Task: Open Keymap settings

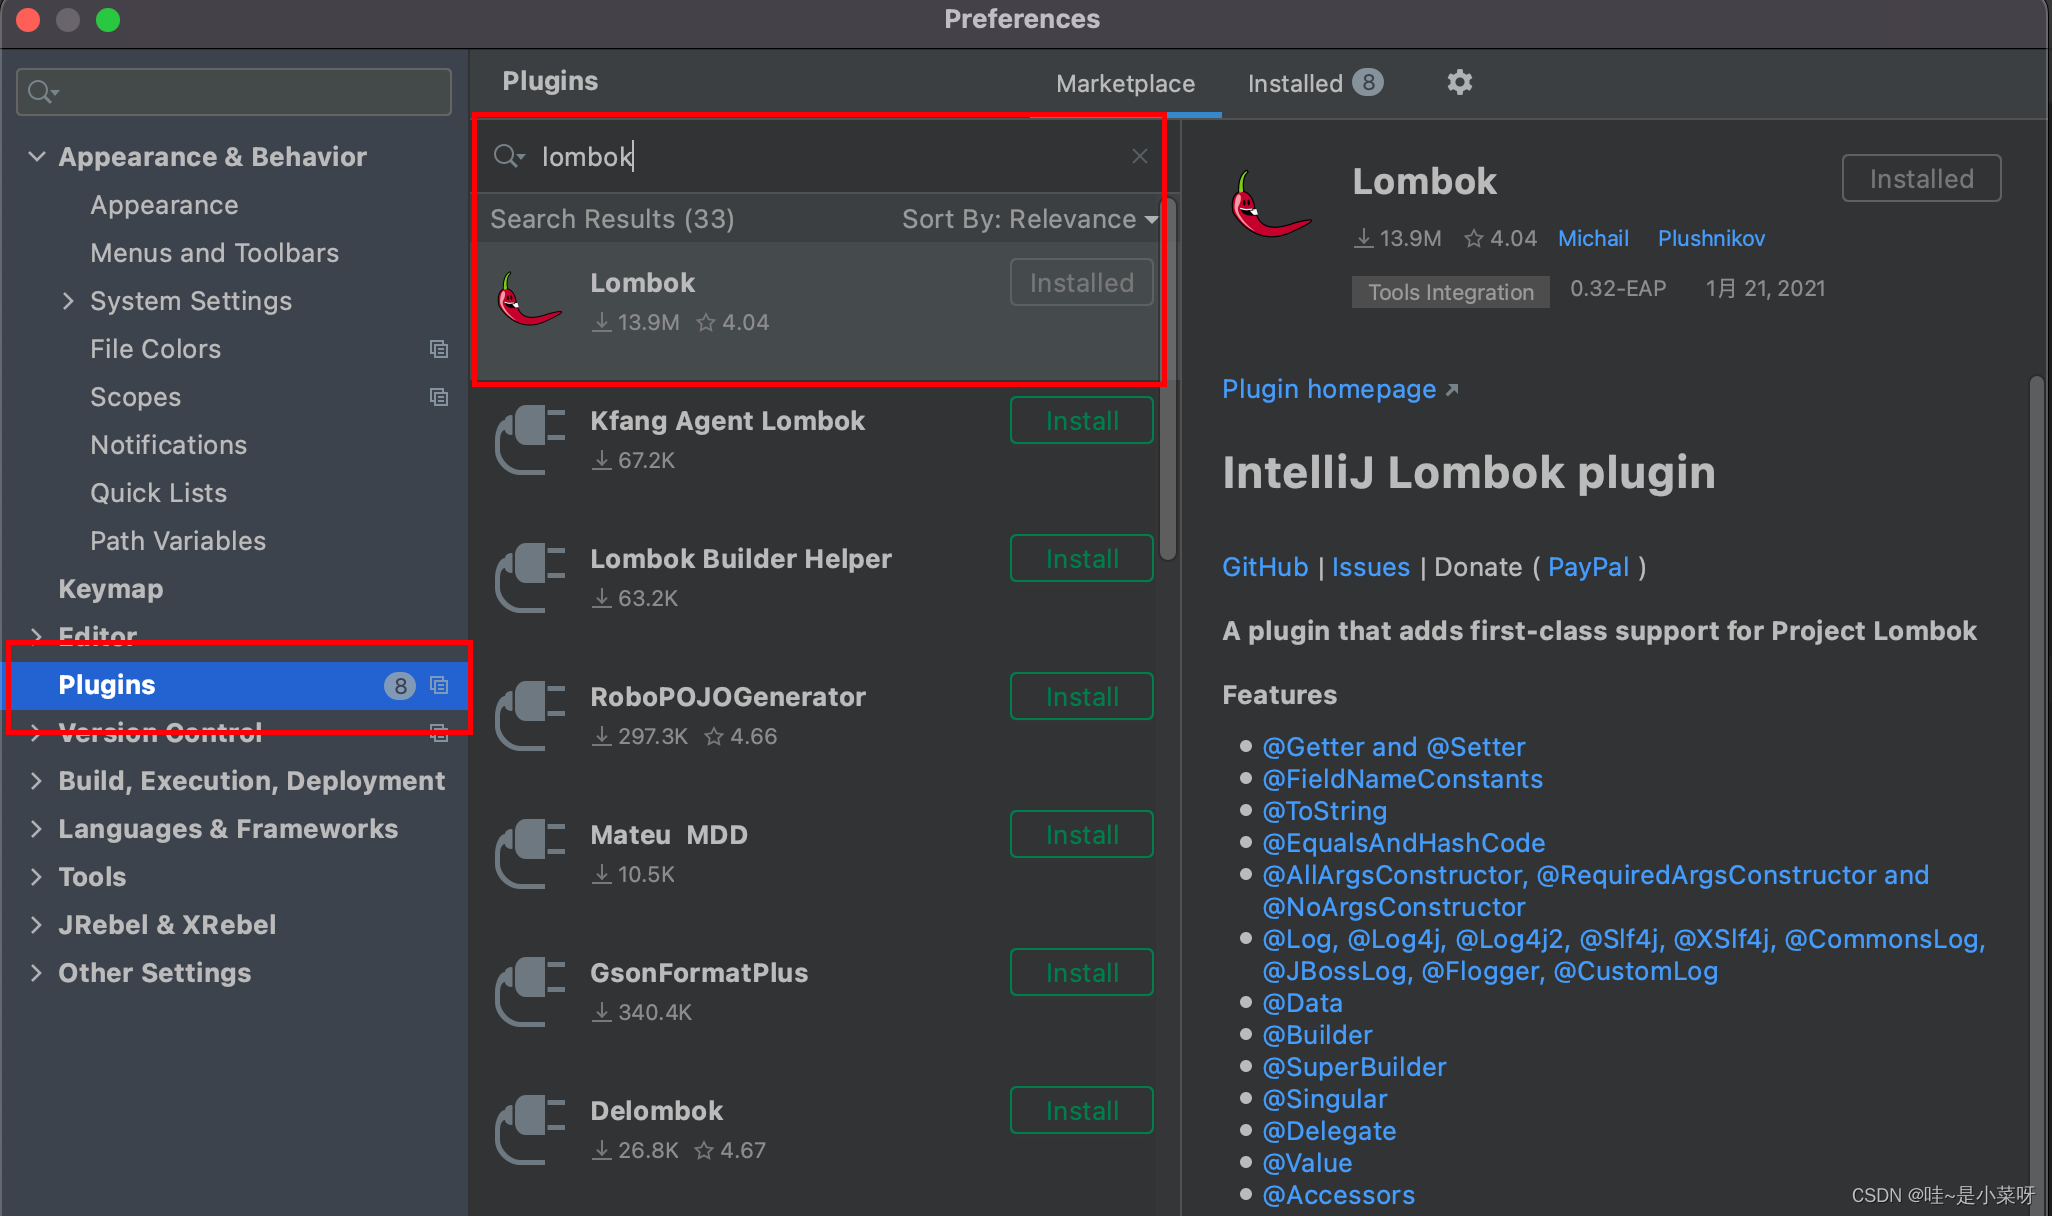Action: [110, 589]
